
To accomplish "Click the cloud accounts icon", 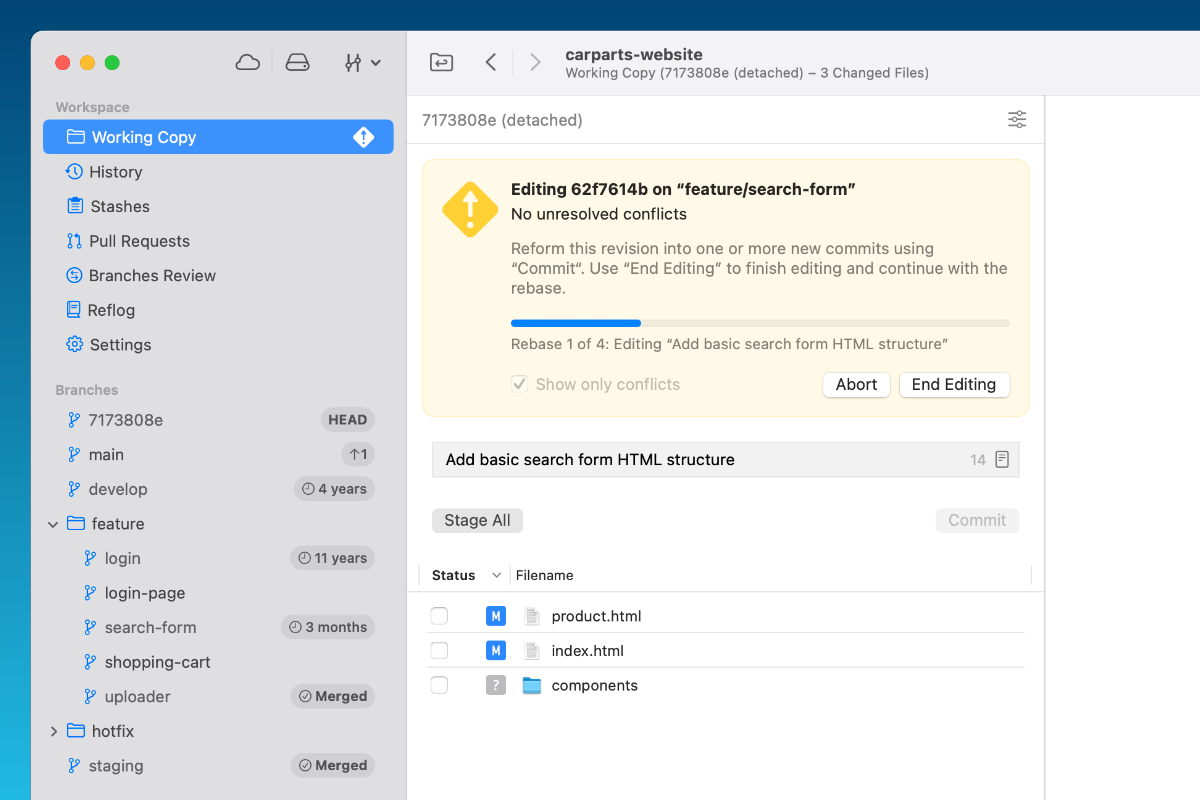I will coord(248,63).
